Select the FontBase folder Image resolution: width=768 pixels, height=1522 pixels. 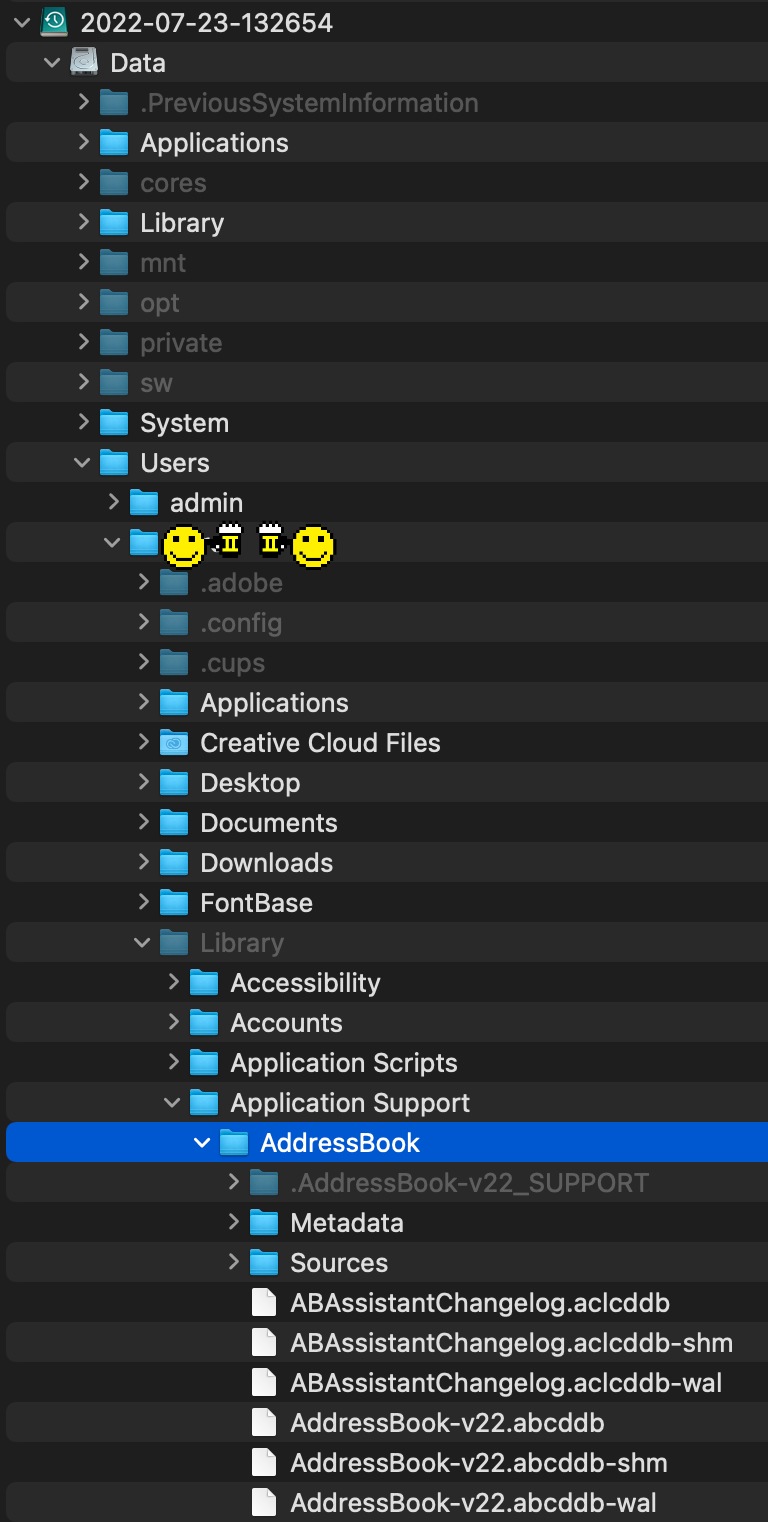click(387, 902)
